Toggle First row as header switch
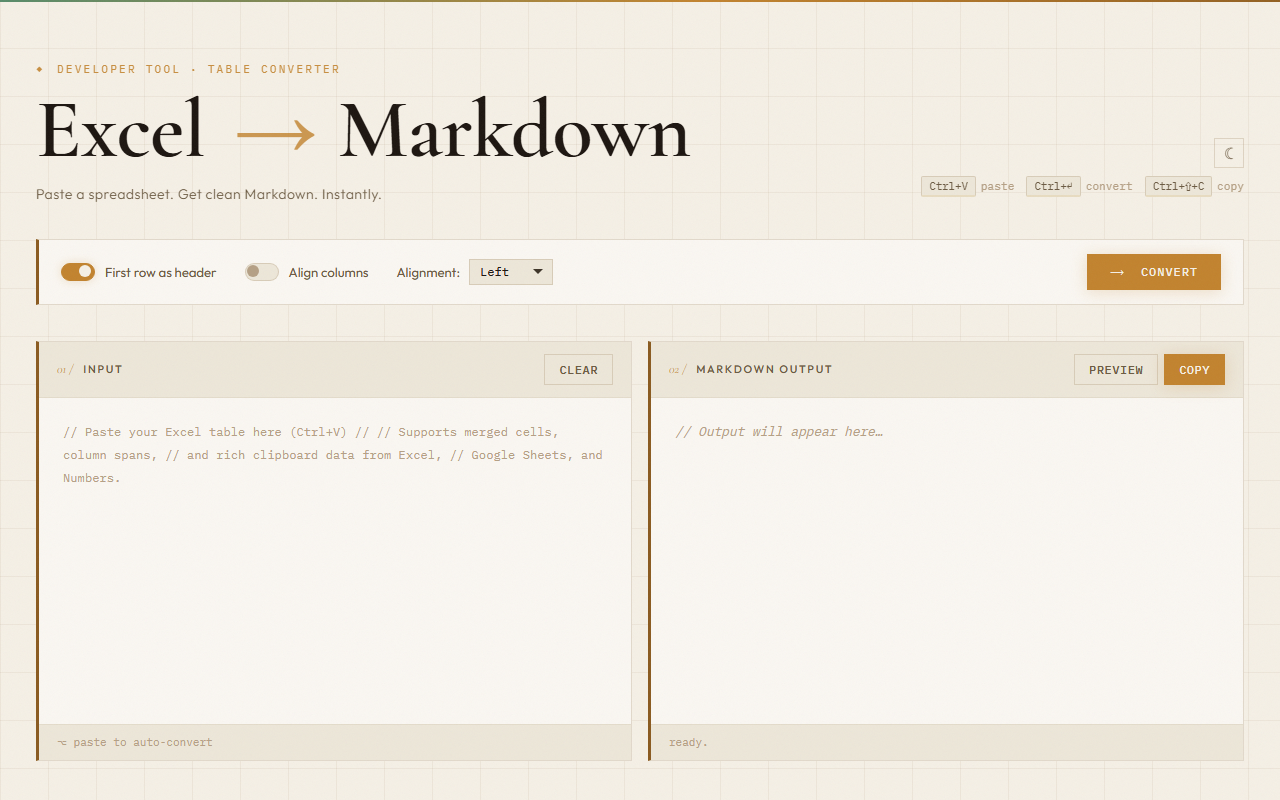1280x800 pixels. (x=78, y=272)
